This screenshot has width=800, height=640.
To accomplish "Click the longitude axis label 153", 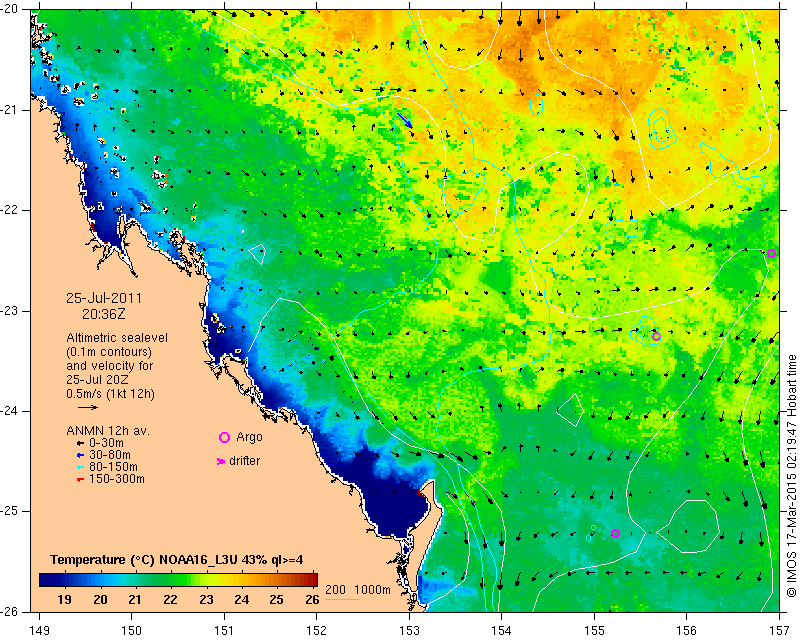I will pos(409,630).
